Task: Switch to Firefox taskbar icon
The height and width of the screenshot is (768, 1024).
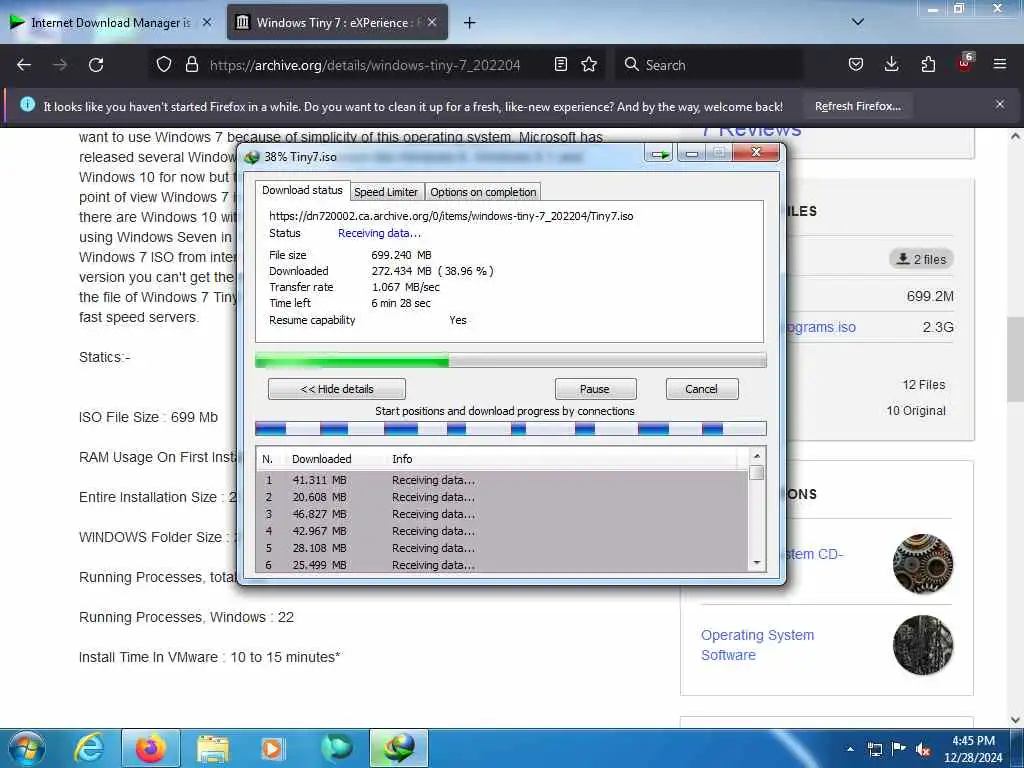Action: point(151,748)
